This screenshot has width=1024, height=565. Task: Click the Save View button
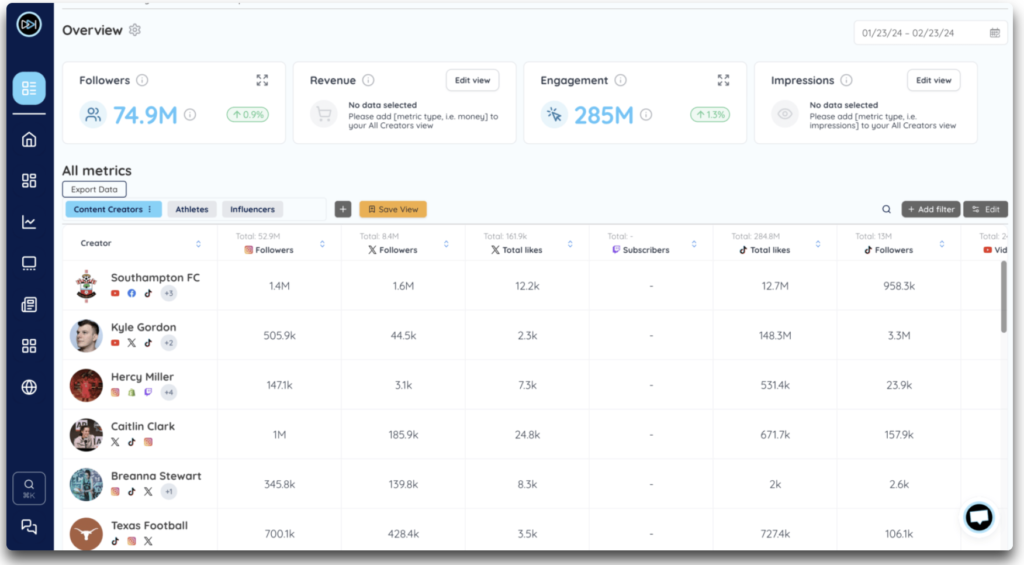(x=392, y=209)
